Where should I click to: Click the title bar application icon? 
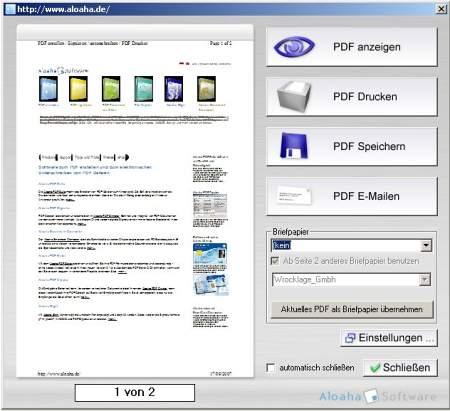[10, 9]
